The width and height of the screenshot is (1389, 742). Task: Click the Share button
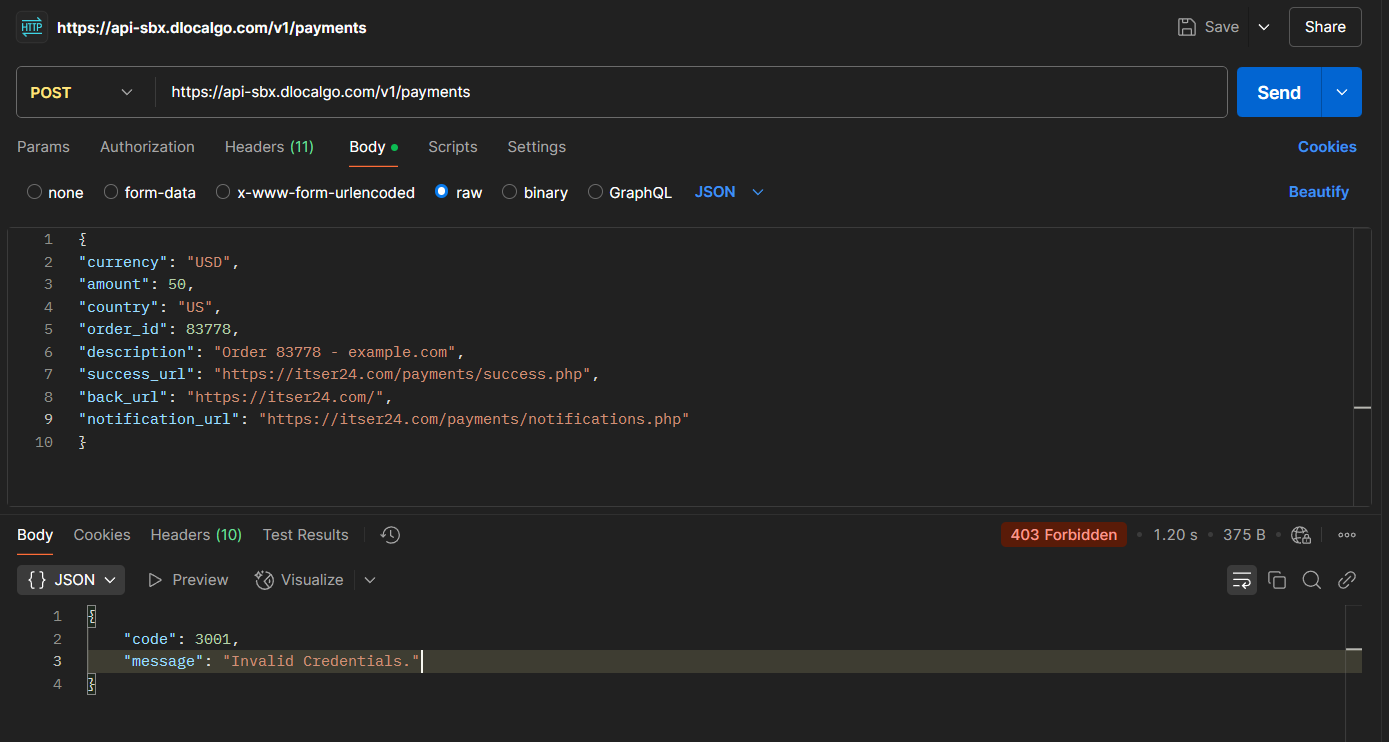tap(1325, 27)
